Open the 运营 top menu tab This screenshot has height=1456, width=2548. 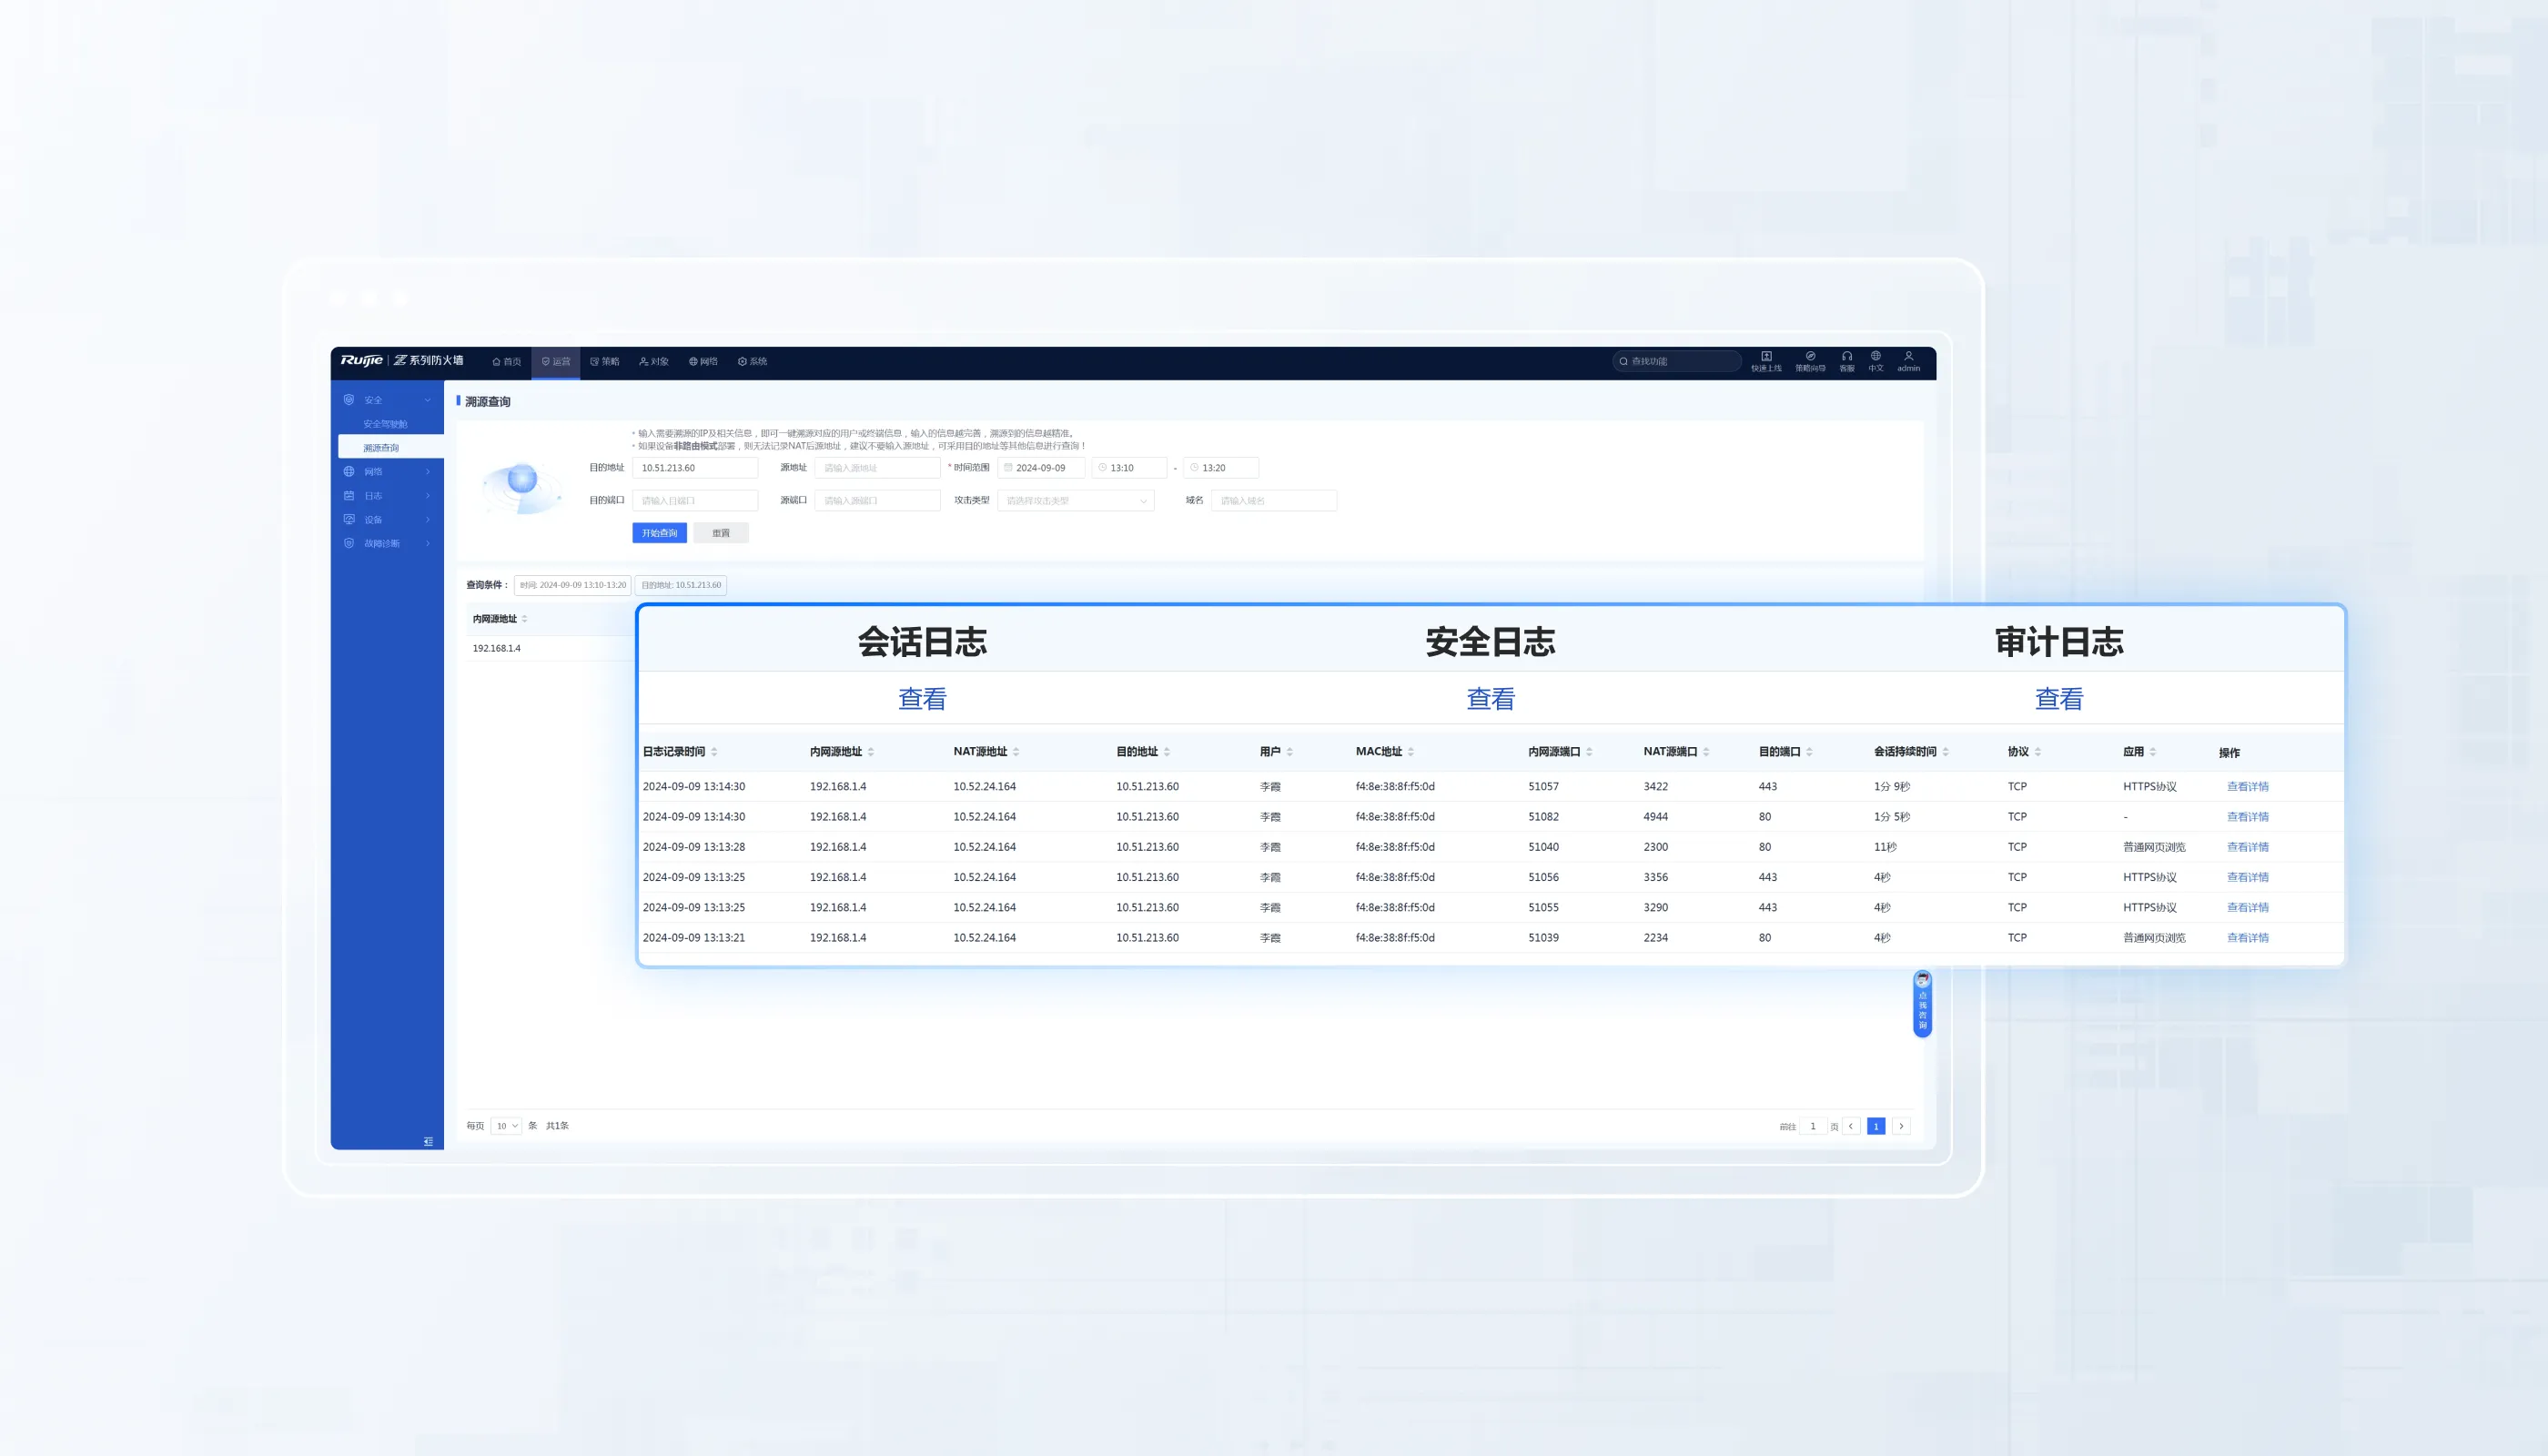click(556, 362)
